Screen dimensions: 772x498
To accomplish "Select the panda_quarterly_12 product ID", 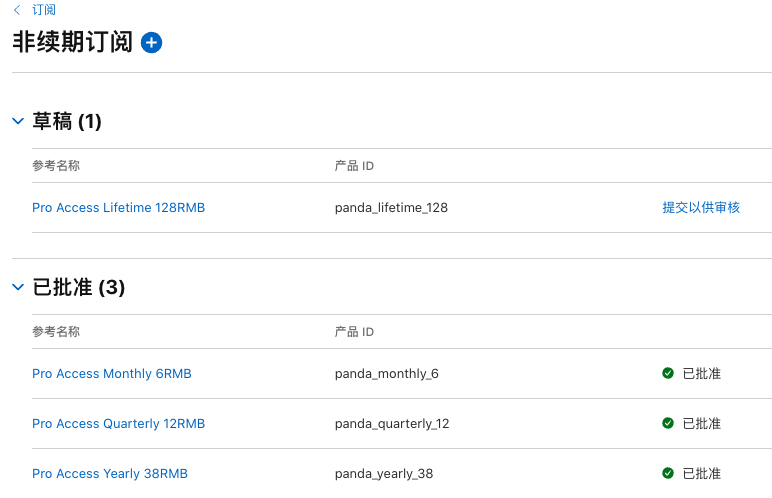I will tap(392, 424).
